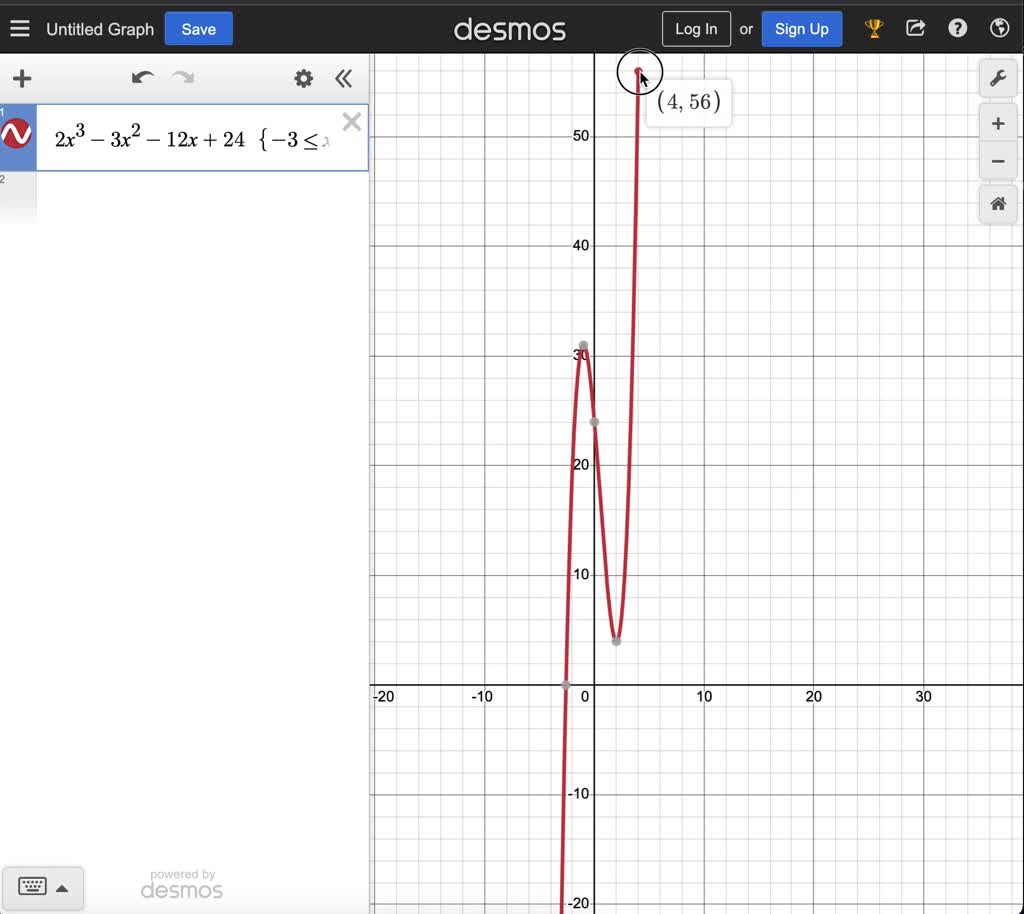Click the Untitled Graph title
Image resolution: width=1024 pixels, height=914 pixels.
[99, 29]
